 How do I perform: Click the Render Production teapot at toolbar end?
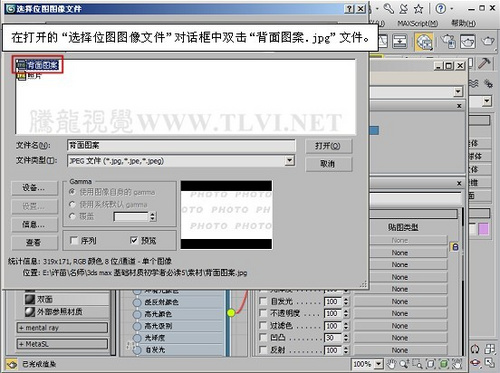(x=488, y=42)
